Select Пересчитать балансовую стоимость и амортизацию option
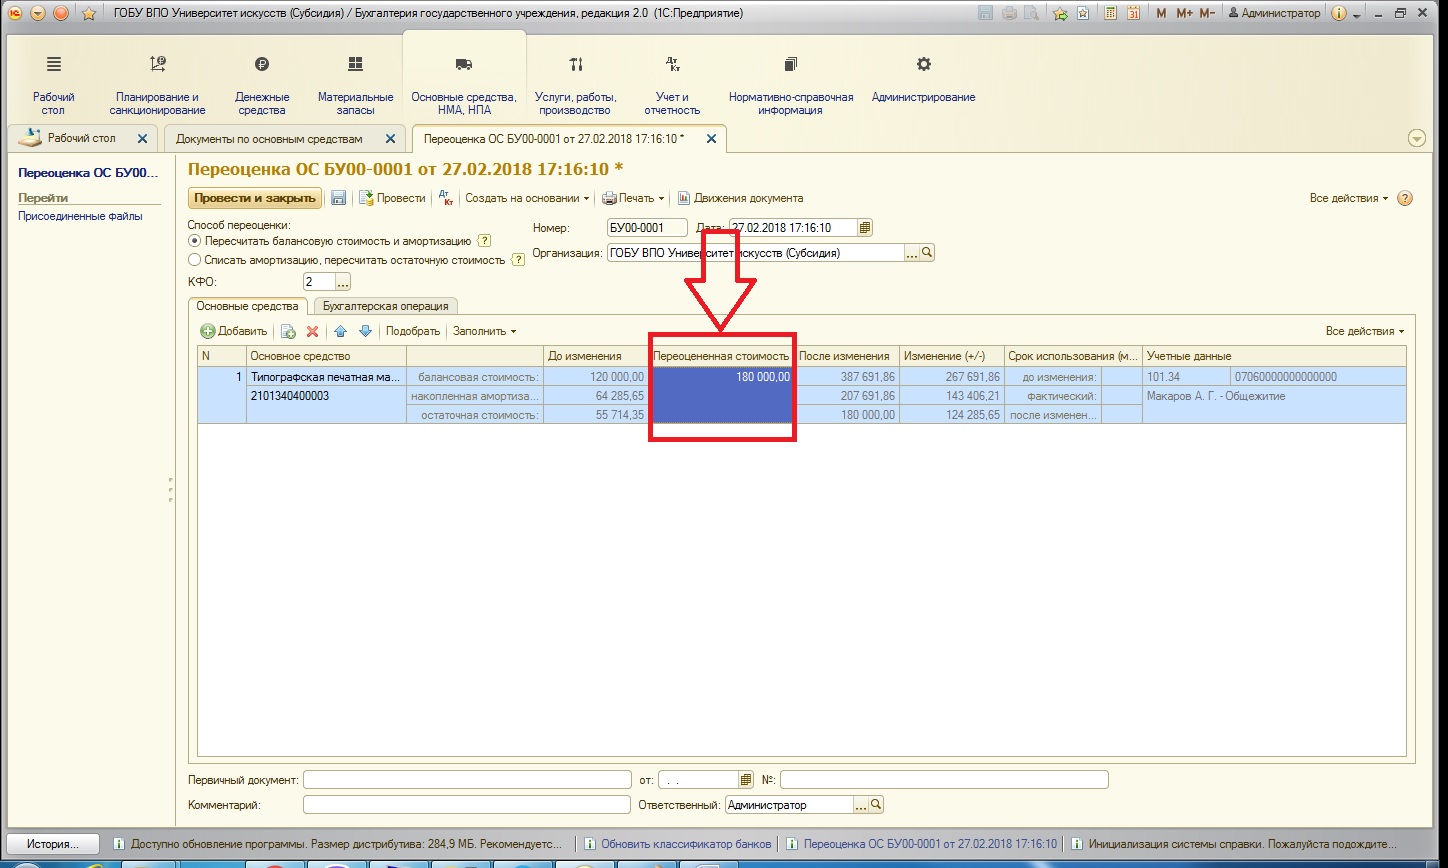 194,241
